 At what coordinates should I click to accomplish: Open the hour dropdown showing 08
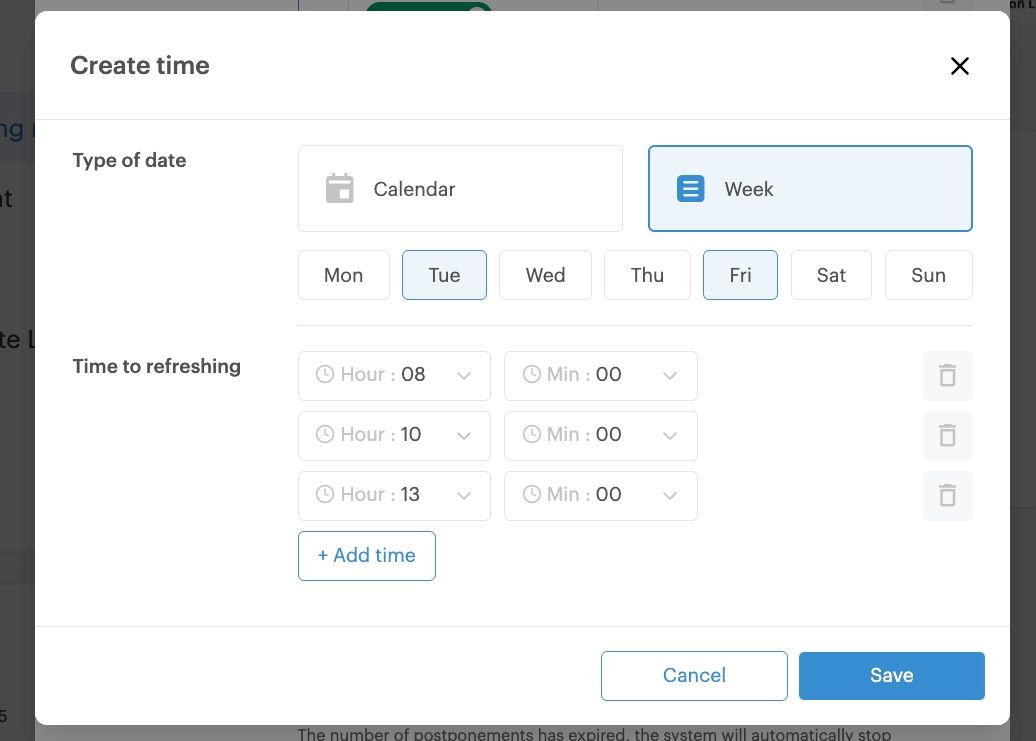pyautogui.click(x=463, y=375)
